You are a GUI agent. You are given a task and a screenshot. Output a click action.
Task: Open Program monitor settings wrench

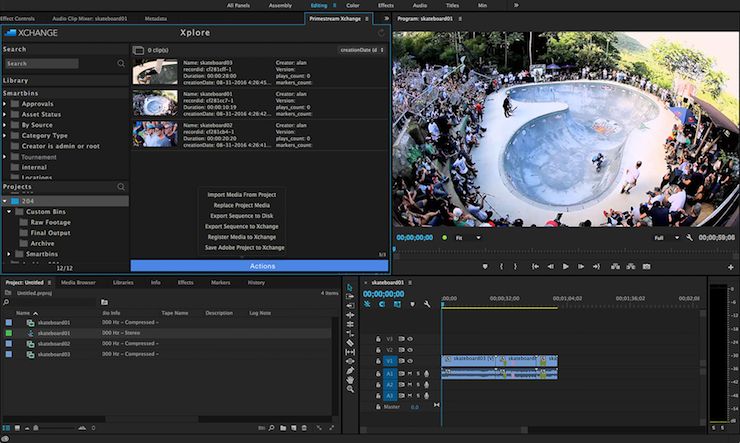pyautogui.click(x=690, y=238)
